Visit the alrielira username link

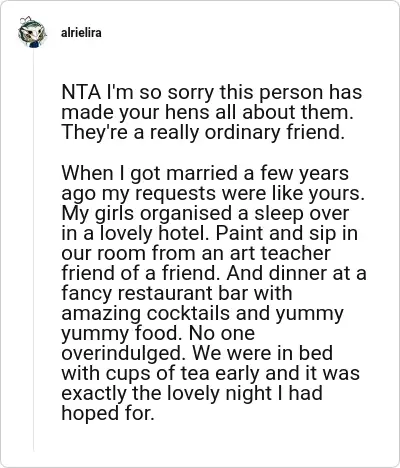pos(81,33)
